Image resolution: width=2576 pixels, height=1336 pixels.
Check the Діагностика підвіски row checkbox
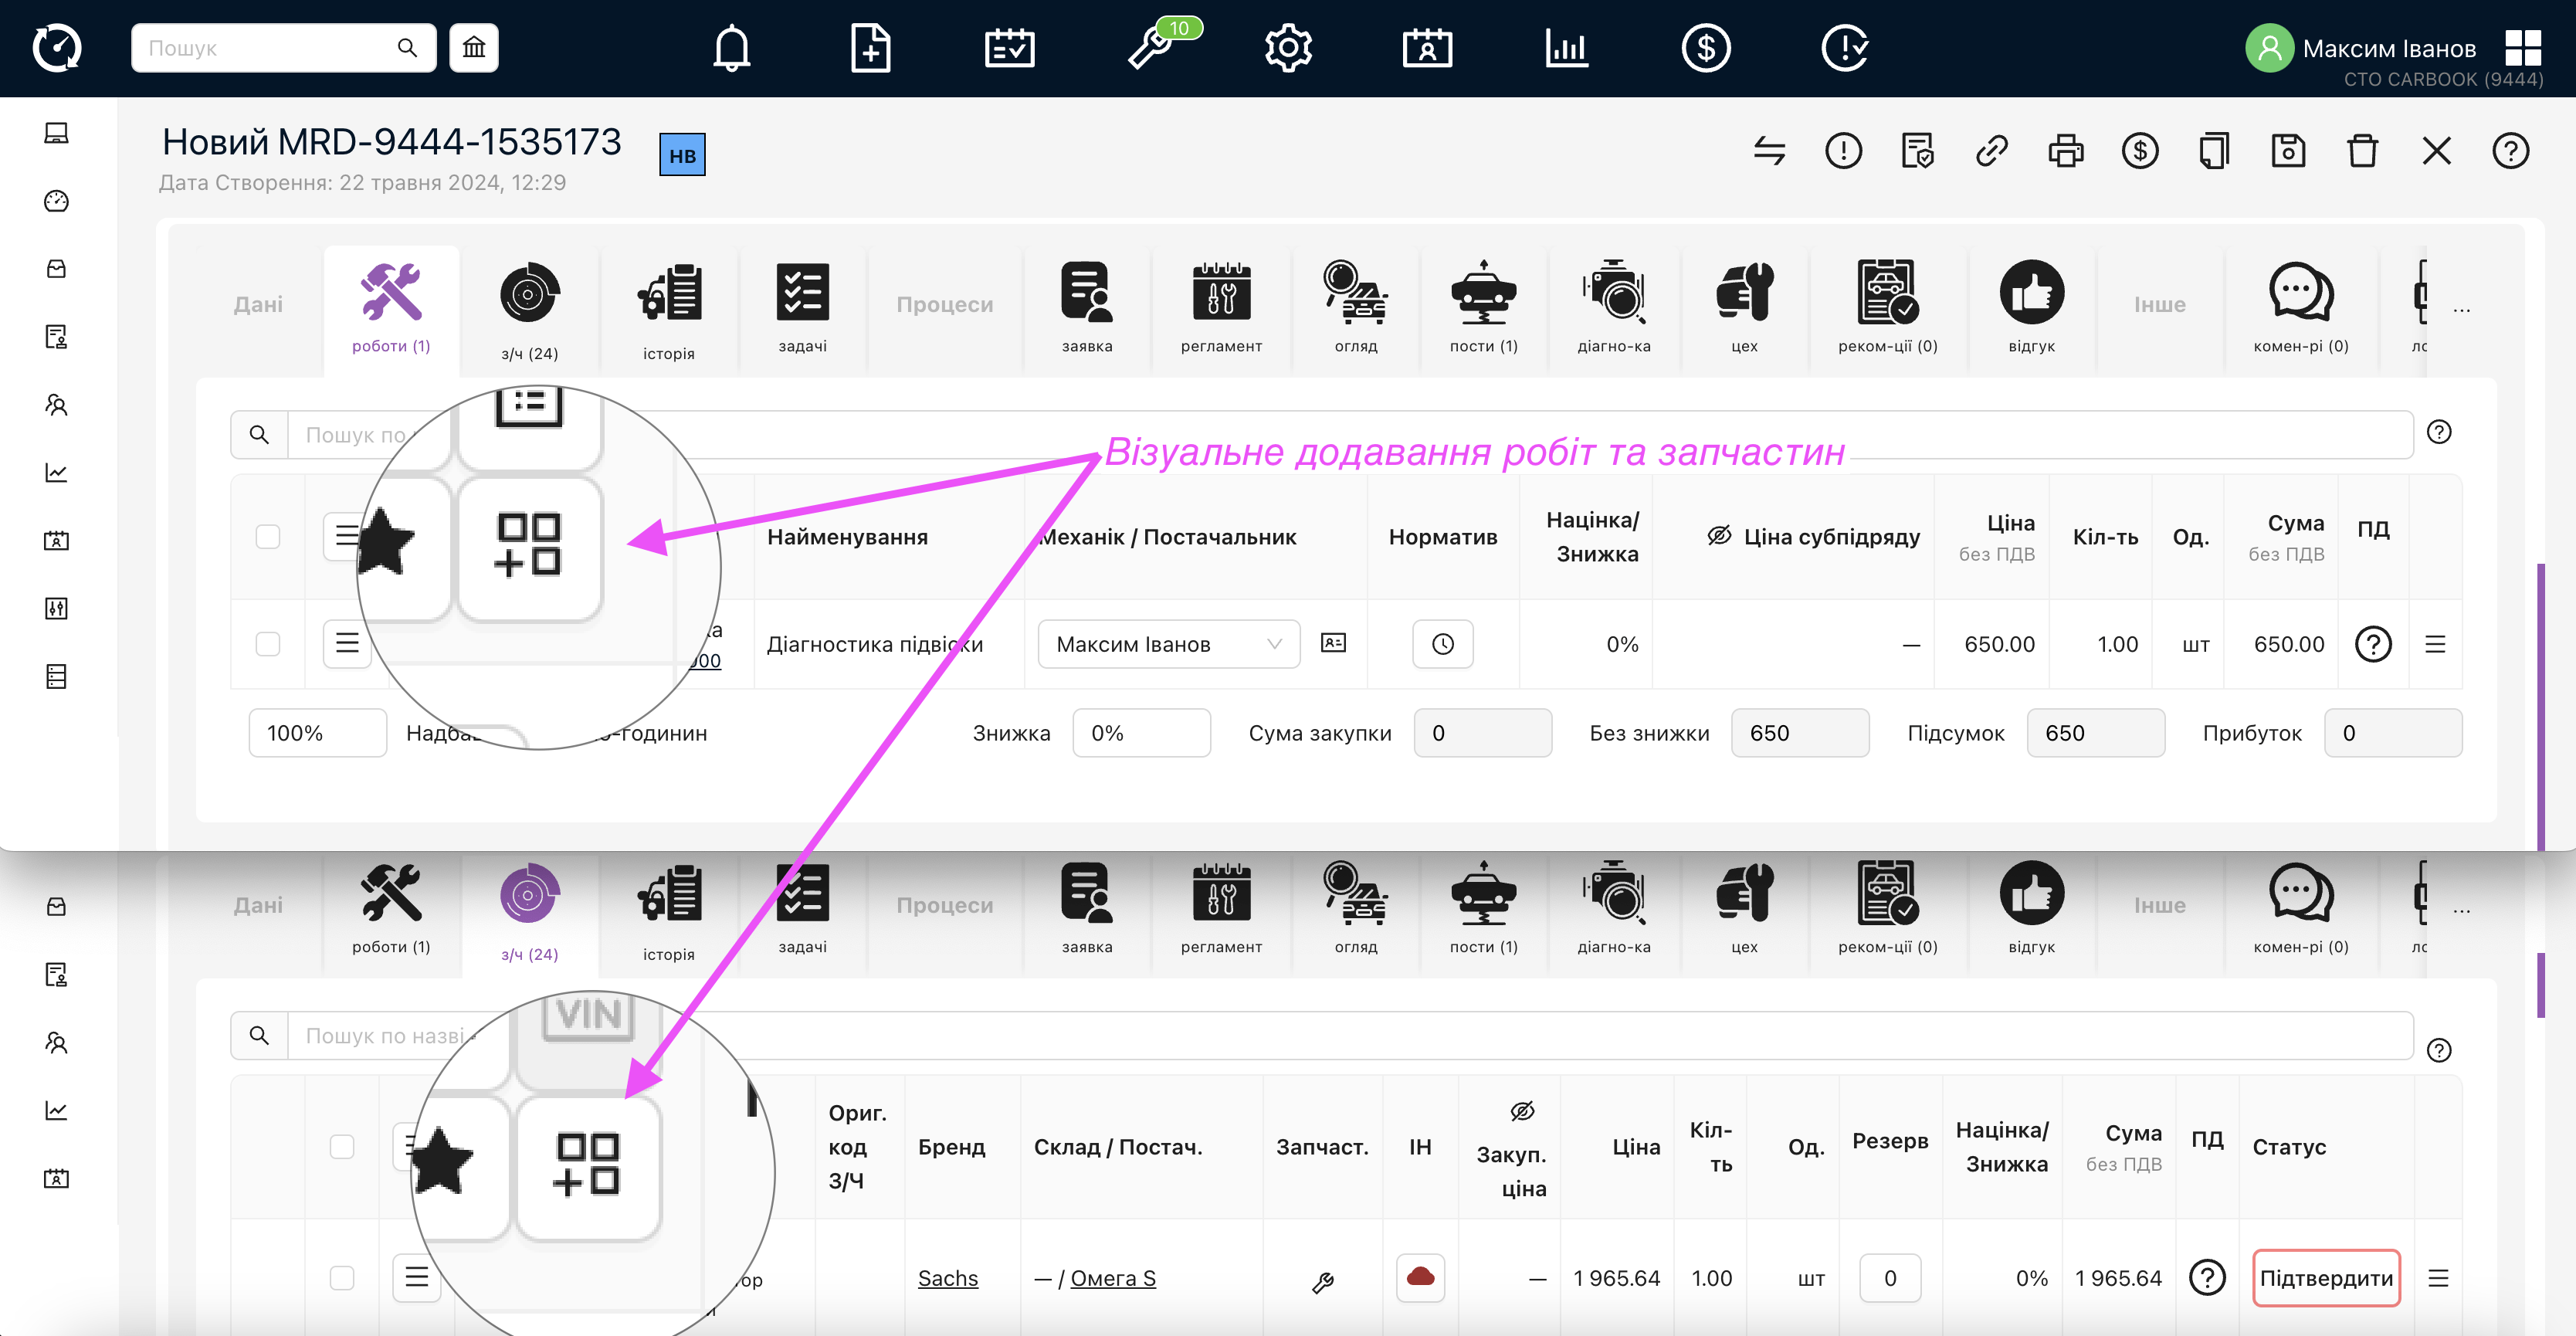[268, 644]
